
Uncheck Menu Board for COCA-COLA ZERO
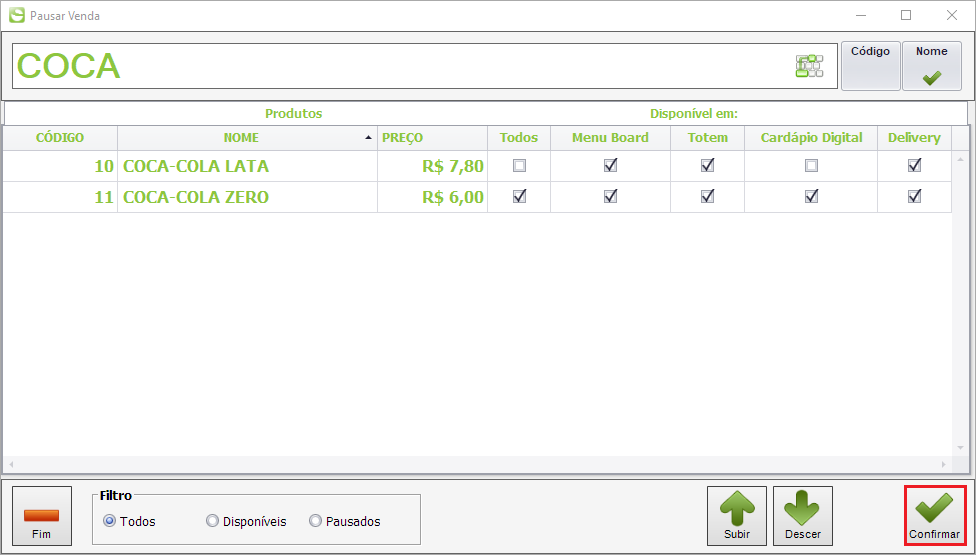pos(611,197)
